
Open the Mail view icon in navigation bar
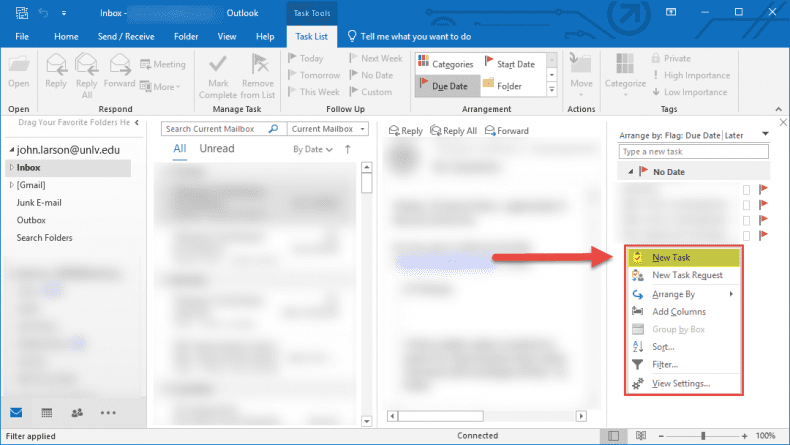(17, 412)
